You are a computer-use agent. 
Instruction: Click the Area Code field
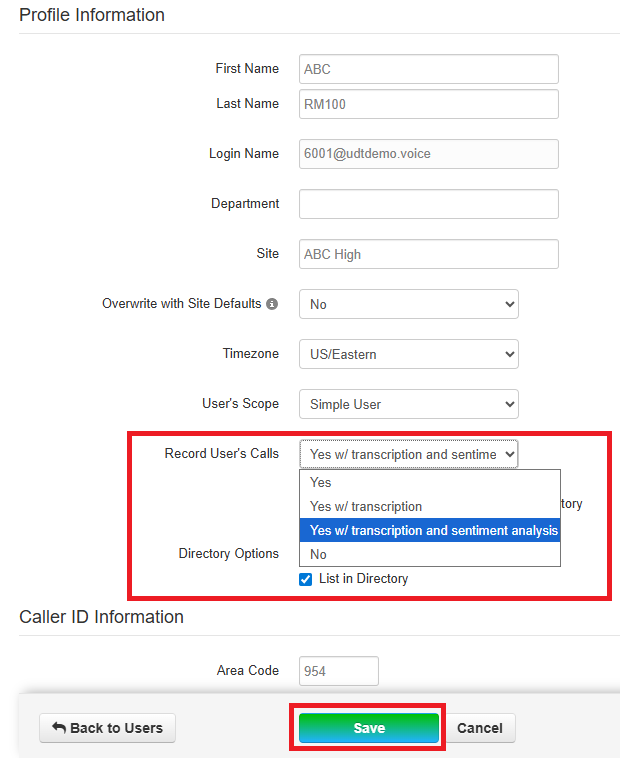tap(338, 671)
